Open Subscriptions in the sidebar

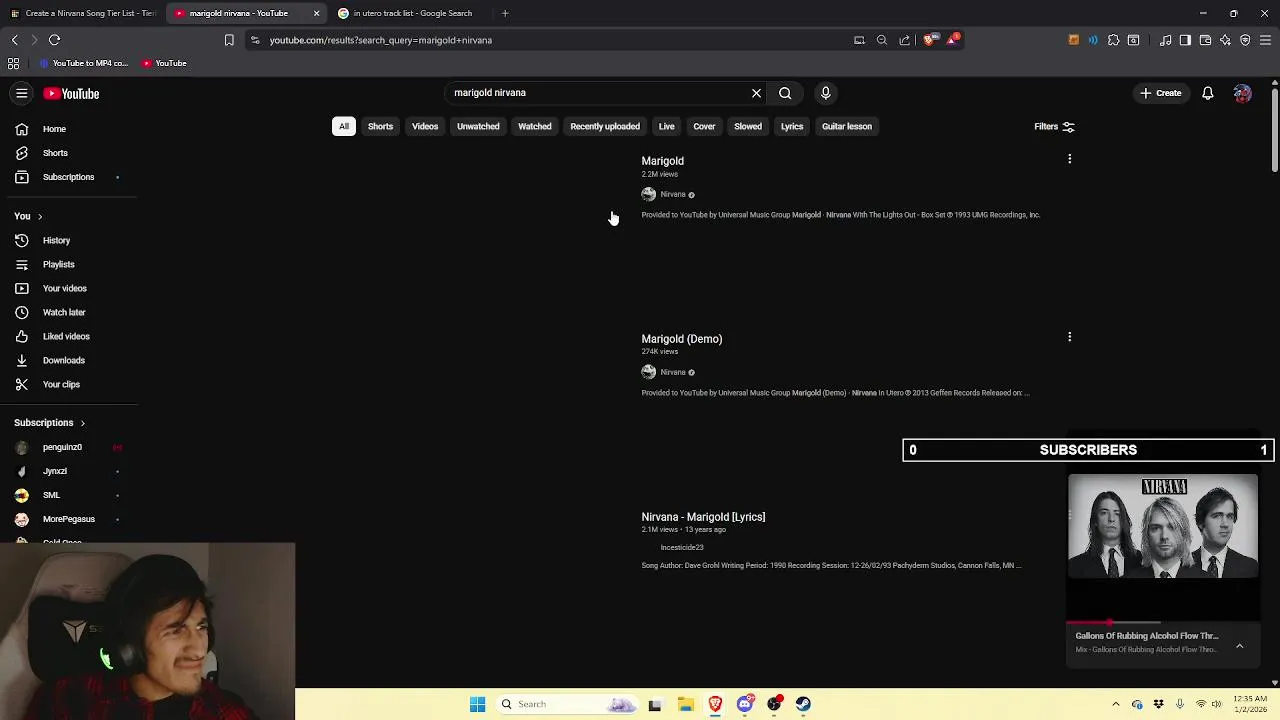pos(68,177)
